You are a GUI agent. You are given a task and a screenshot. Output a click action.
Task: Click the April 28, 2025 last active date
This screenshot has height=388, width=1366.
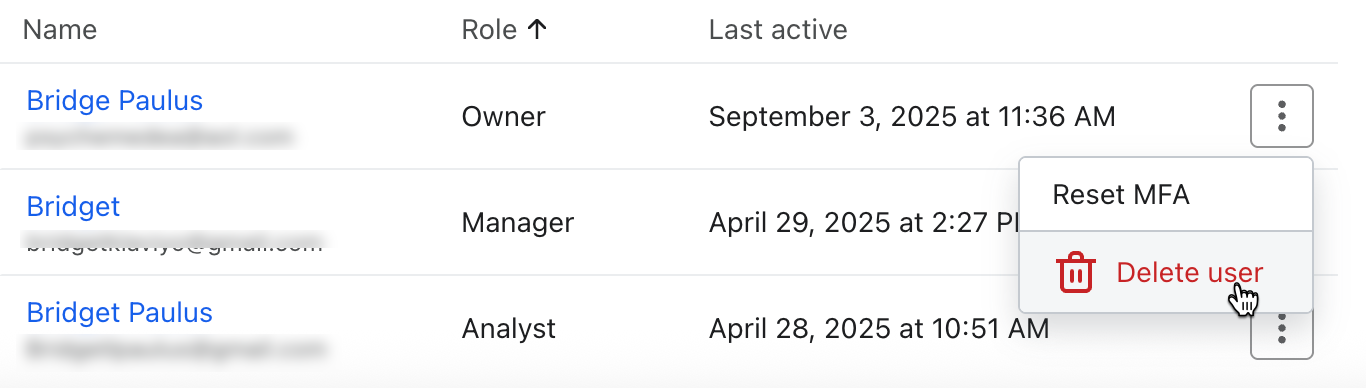pyautogui.click(x=879, y=328)
